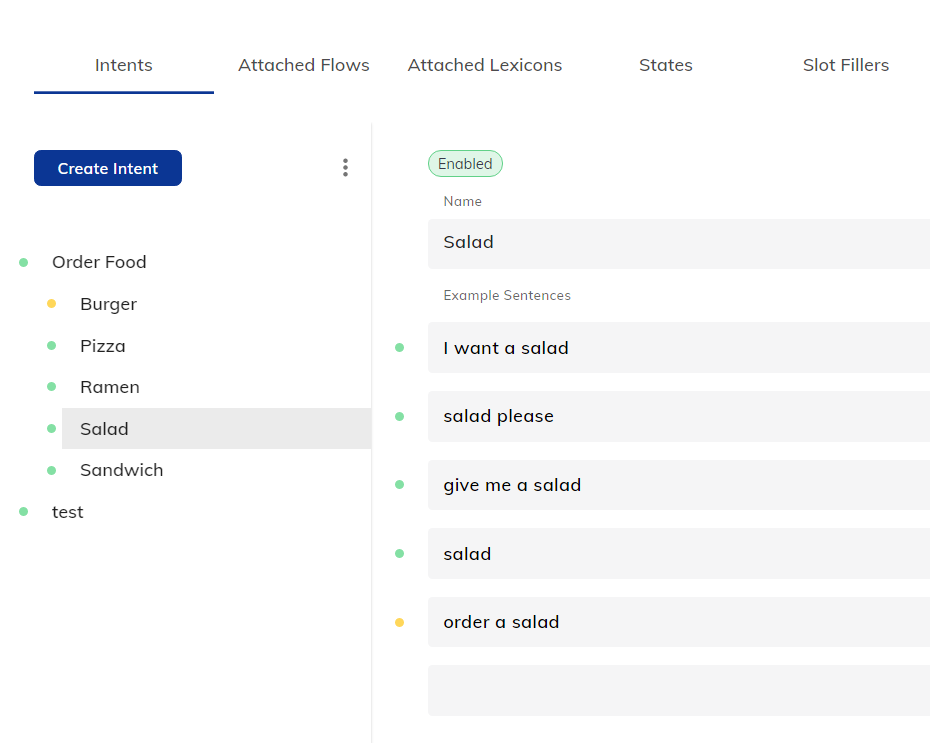
Task: Click the green dot beside Salad in the intent list
Action: [x=52, y=428]
